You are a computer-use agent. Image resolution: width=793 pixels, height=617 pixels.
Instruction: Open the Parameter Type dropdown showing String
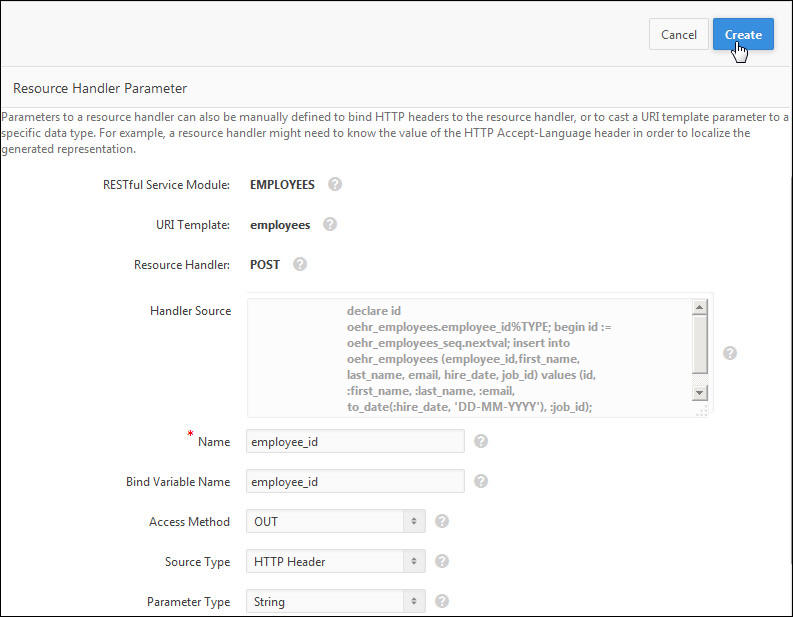(x=336, y=601)
